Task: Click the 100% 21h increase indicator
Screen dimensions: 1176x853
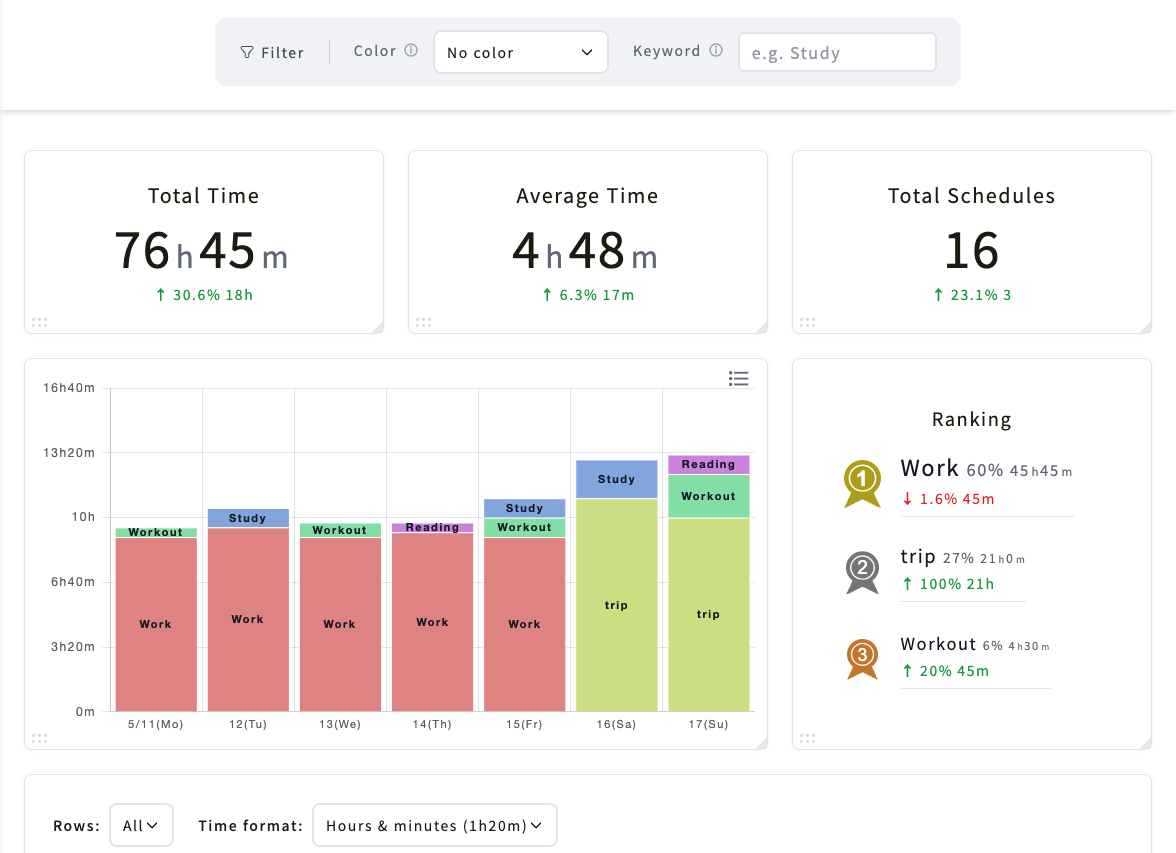Action: click(949, 584)
